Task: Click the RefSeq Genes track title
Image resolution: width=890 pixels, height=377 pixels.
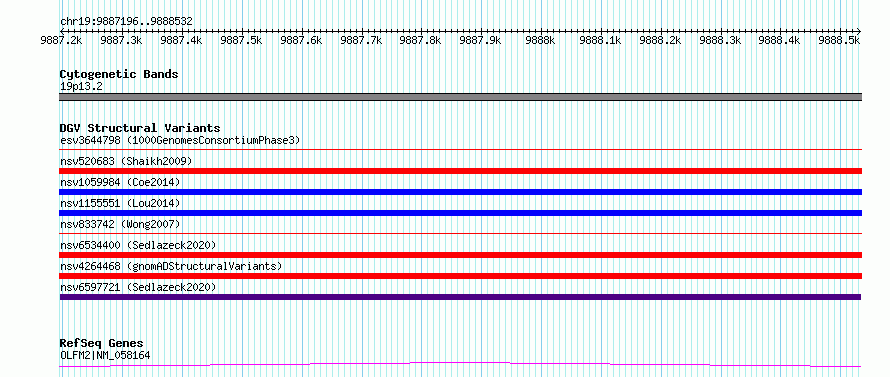Action: [x=101, y=344]
